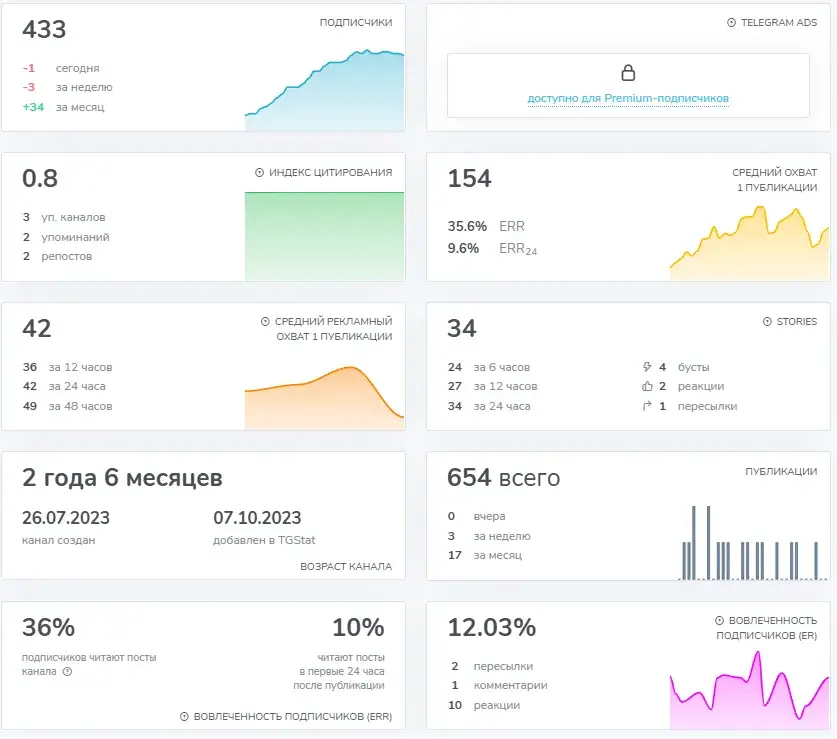The height and width of the screenshot is (739, 837).
Task: Click the '9.6% ERR24' row
Action: pyautogui.click(x=492, y=249)
